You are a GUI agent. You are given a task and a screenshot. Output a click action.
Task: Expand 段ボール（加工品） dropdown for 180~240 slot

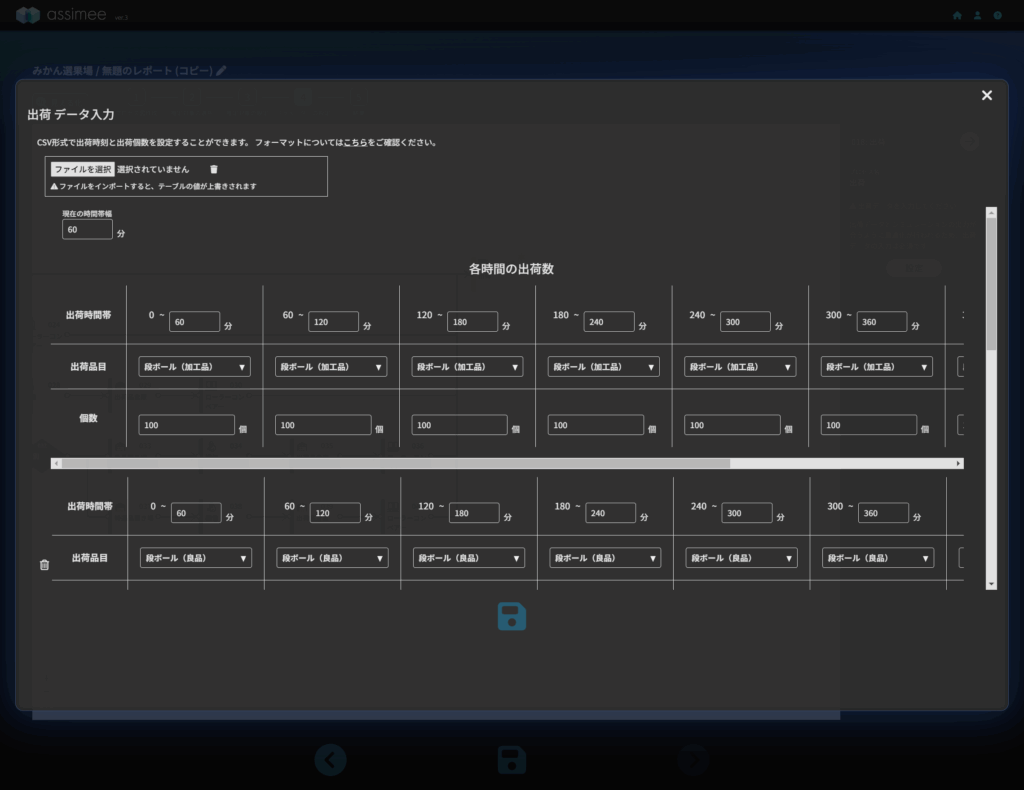pyautogui.click(x=603, y=367)
